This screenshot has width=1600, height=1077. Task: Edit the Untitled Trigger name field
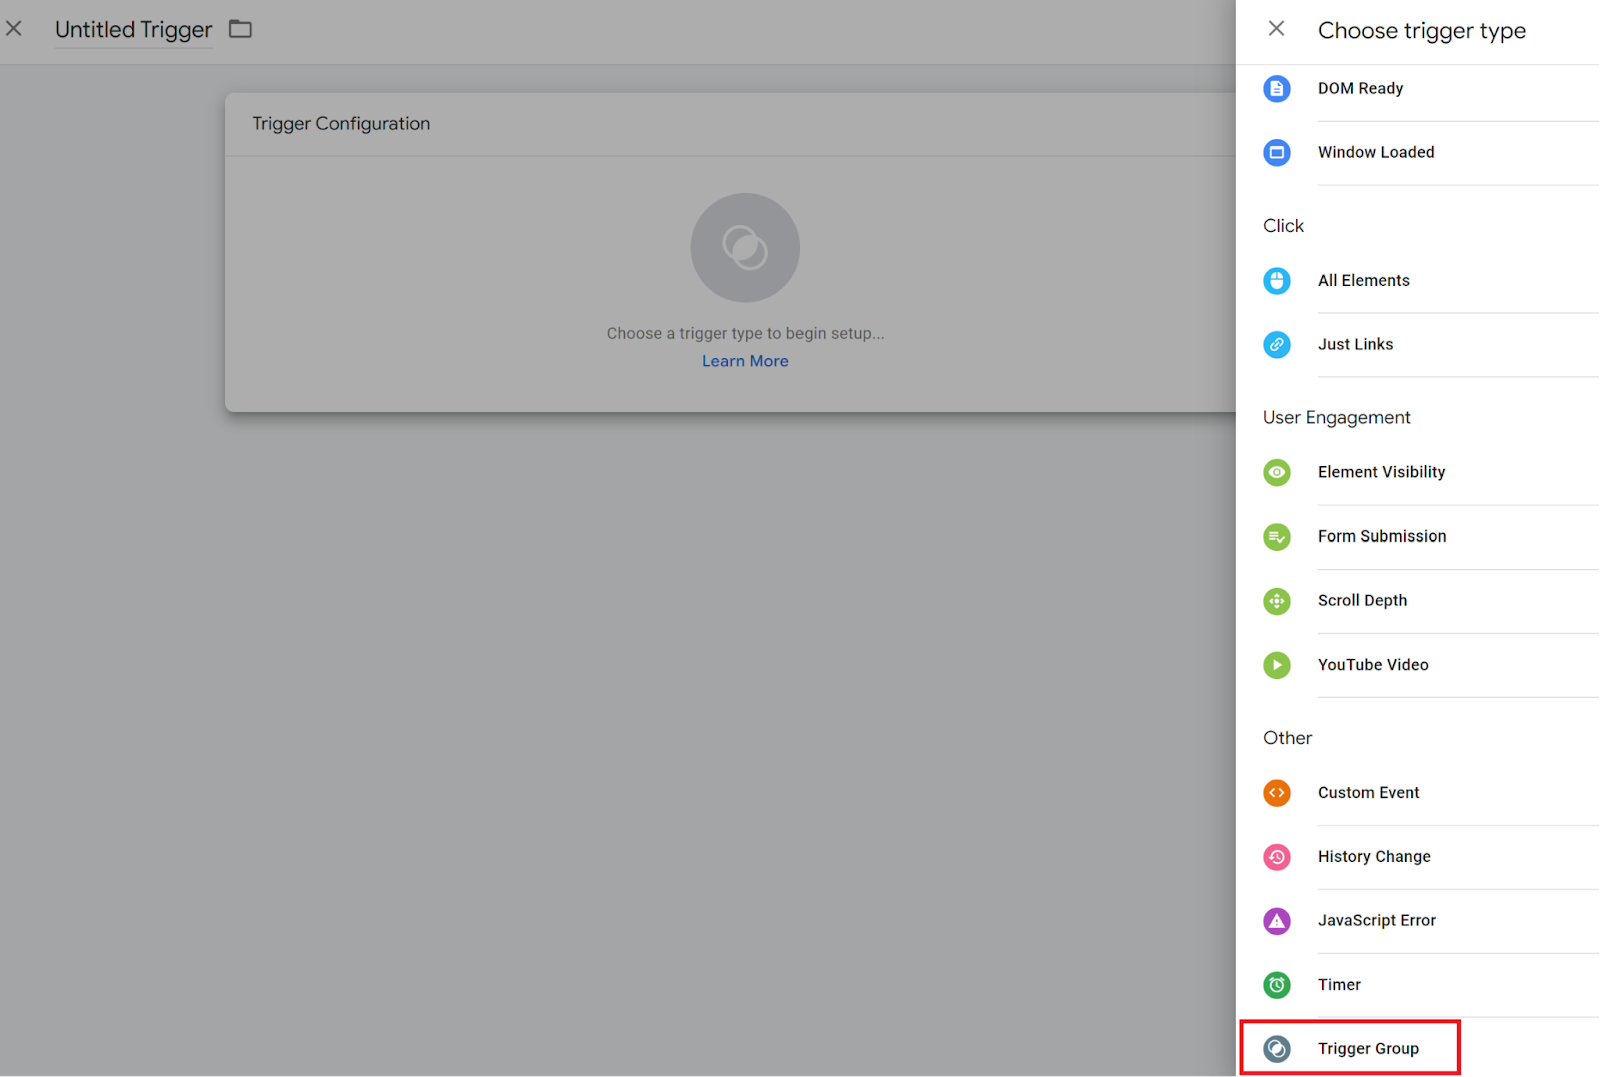pos(133,30)
